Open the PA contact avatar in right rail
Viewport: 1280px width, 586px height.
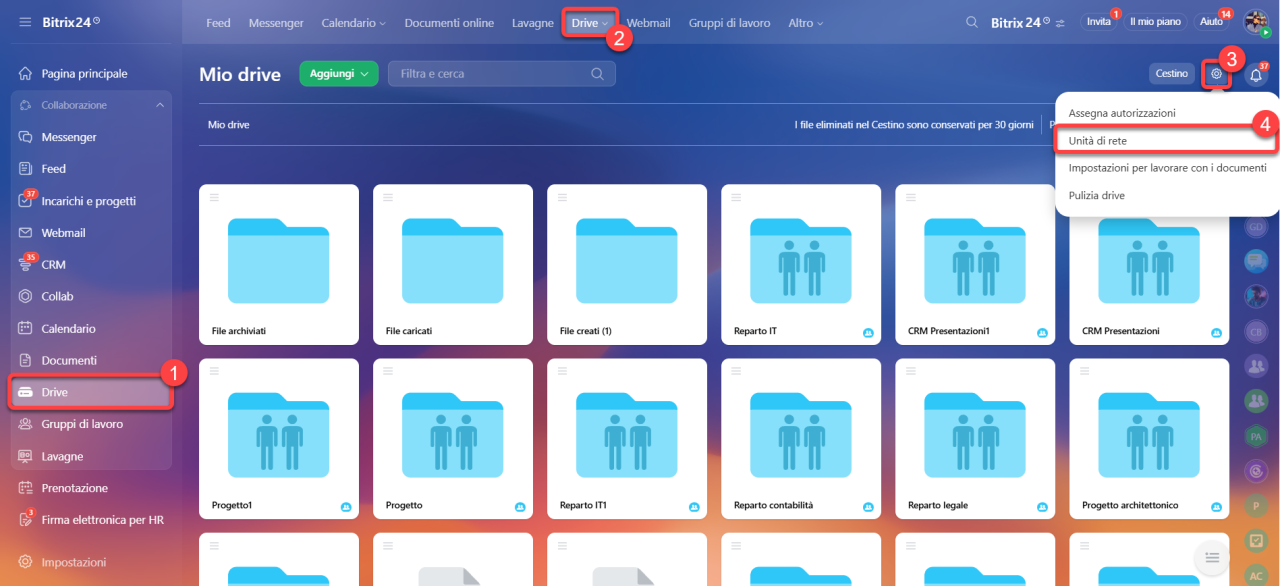point(1256,436)
